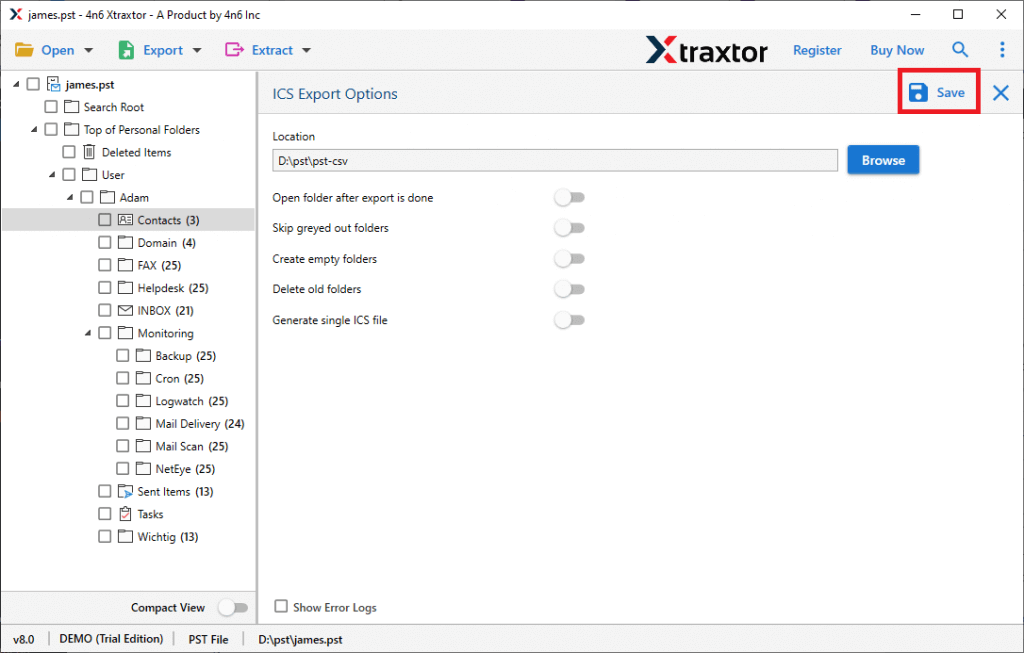Screen dimensions: 1024x653
Task: Open the Extract dropdown arrow
Action: [x=306, y=50]
